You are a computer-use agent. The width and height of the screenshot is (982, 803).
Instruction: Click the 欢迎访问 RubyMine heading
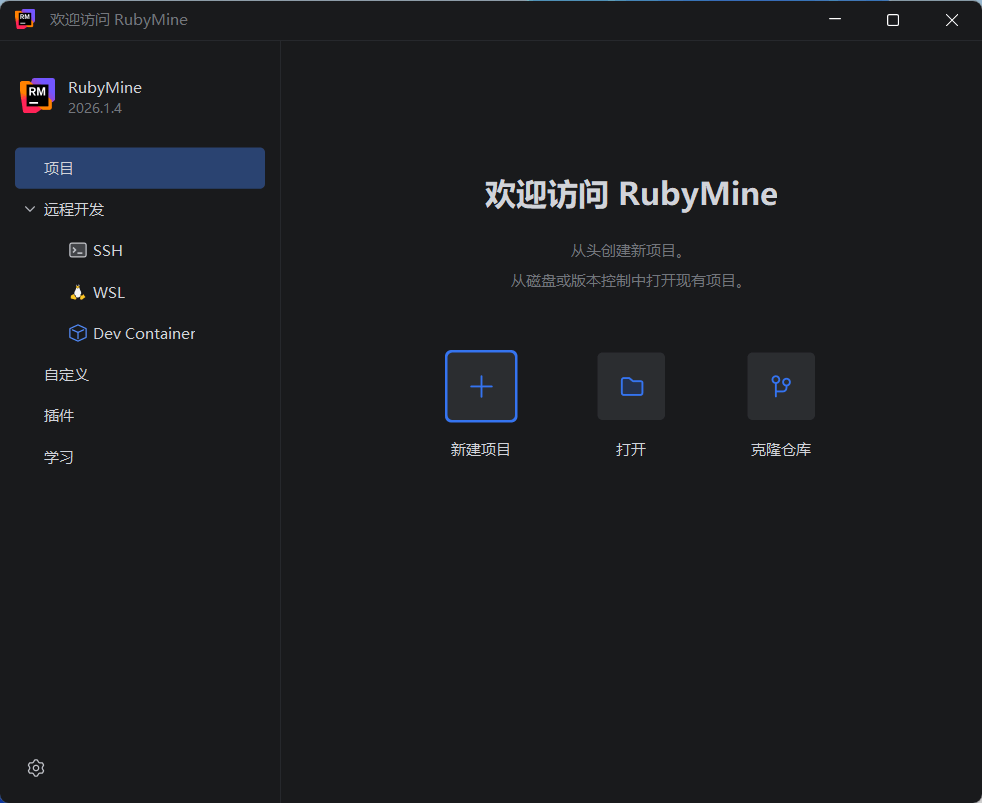[631, 194]
